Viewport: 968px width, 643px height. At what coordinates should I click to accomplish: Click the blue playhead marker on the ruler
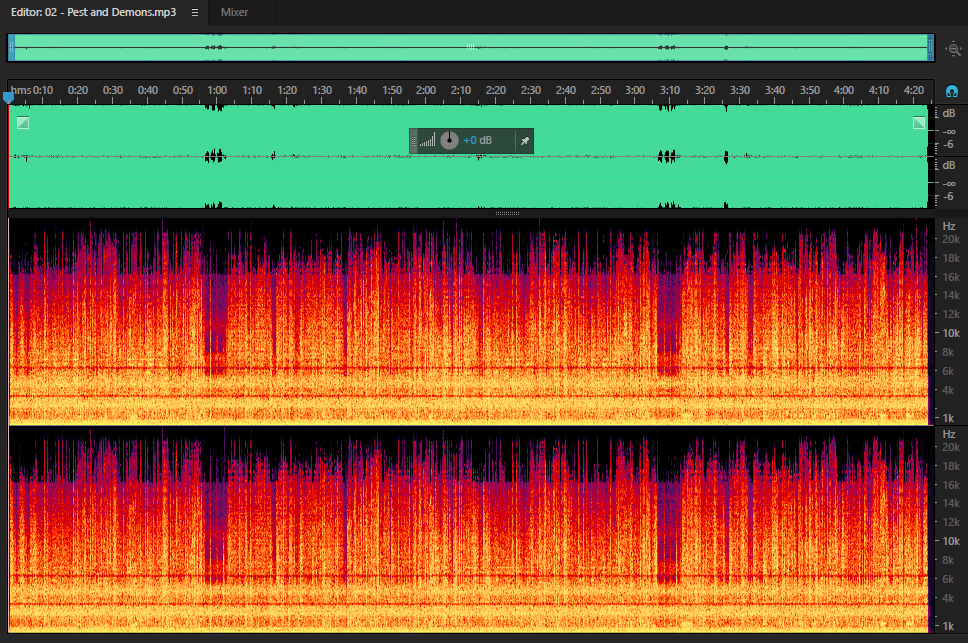[8, 97]
